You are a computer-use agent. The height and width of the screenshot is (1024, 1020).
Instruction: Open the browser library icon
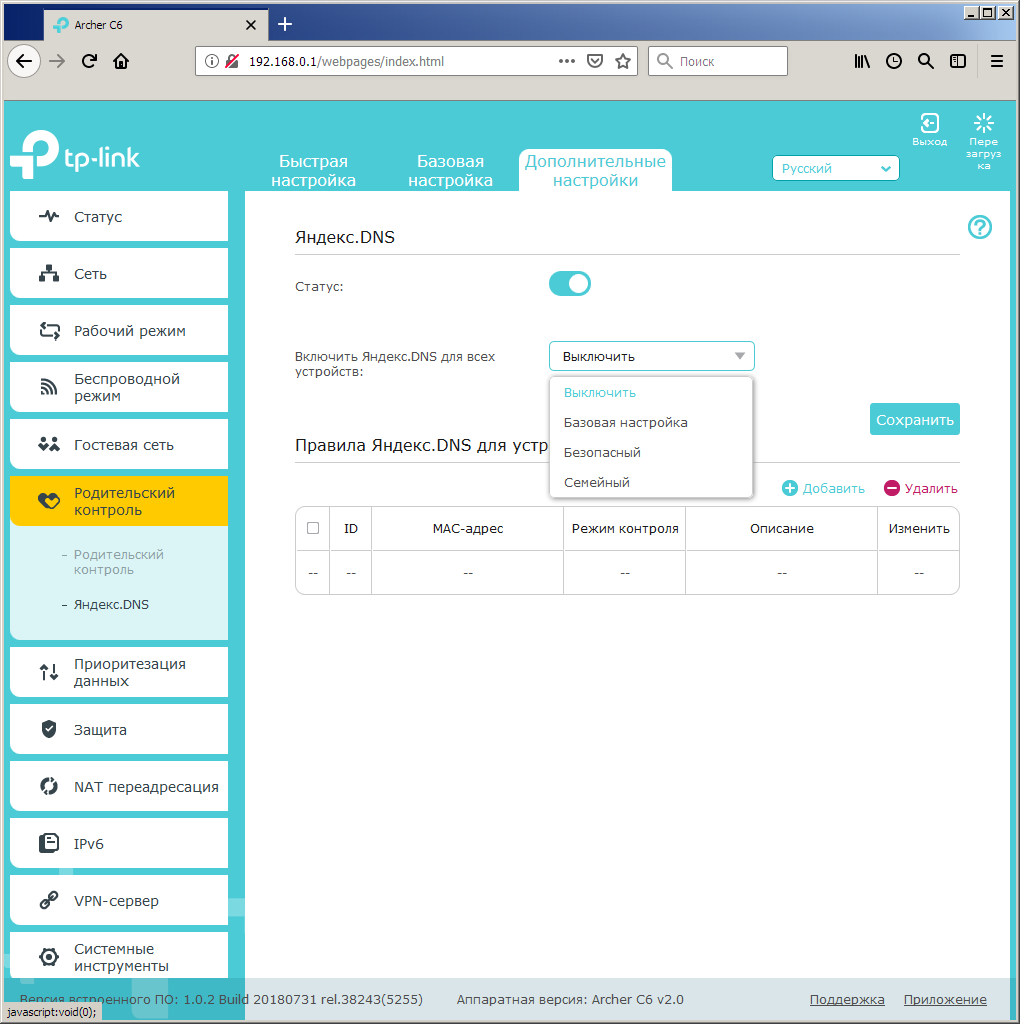[862, 61]
